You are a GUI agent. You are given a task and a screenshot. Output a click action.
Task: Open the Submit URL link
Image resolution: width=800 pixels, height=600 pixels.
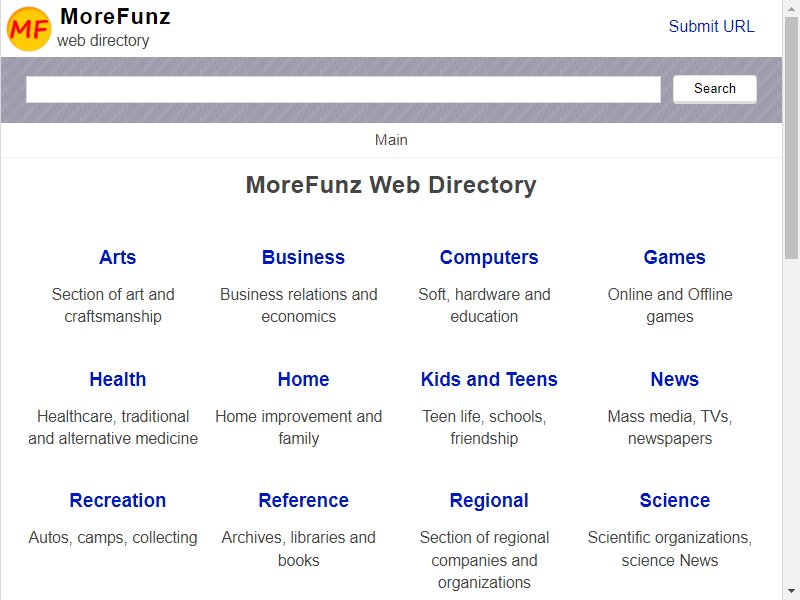coord(711,26)
